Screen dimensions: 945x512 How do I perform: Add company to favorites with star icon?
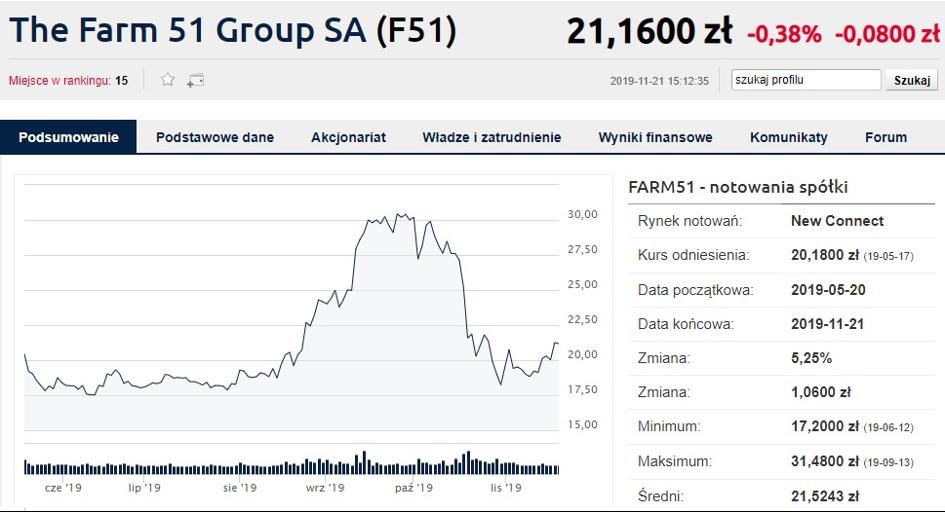tap(168, 80)
